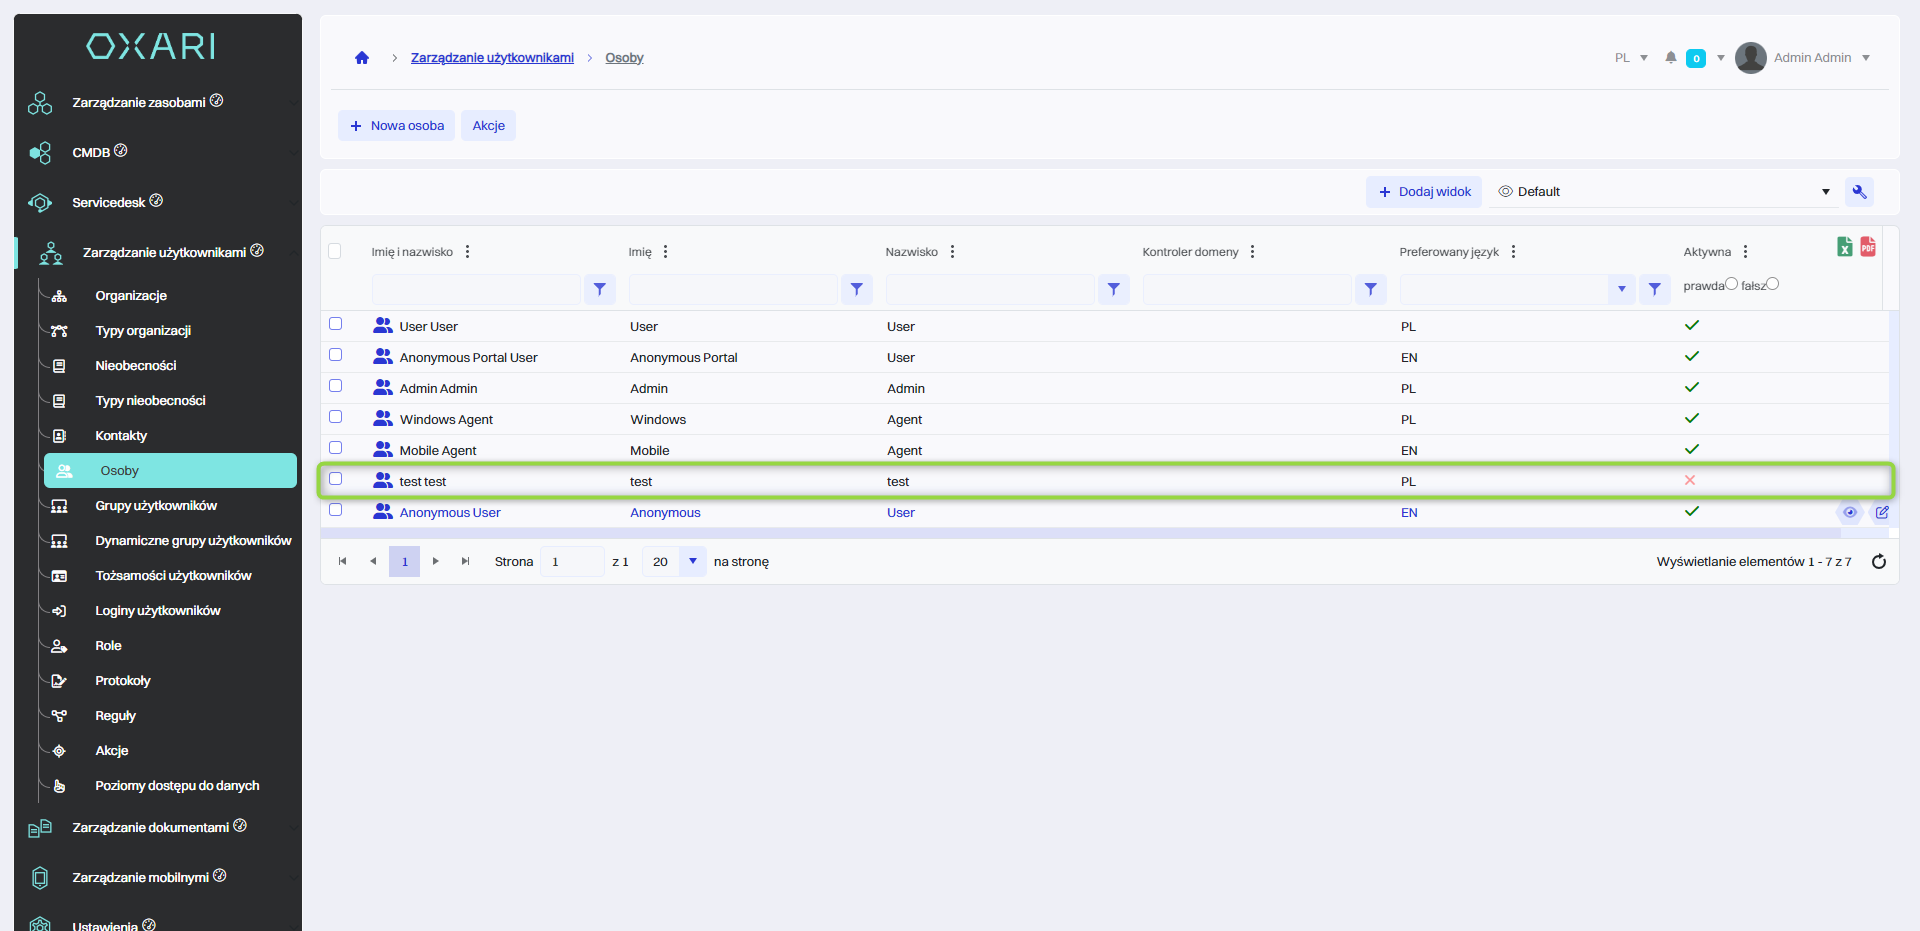Image resolution: width=1920 pixels, height=931 pixels.
Task: Click the notification bell icon
Action: [x=1670, y=58]
